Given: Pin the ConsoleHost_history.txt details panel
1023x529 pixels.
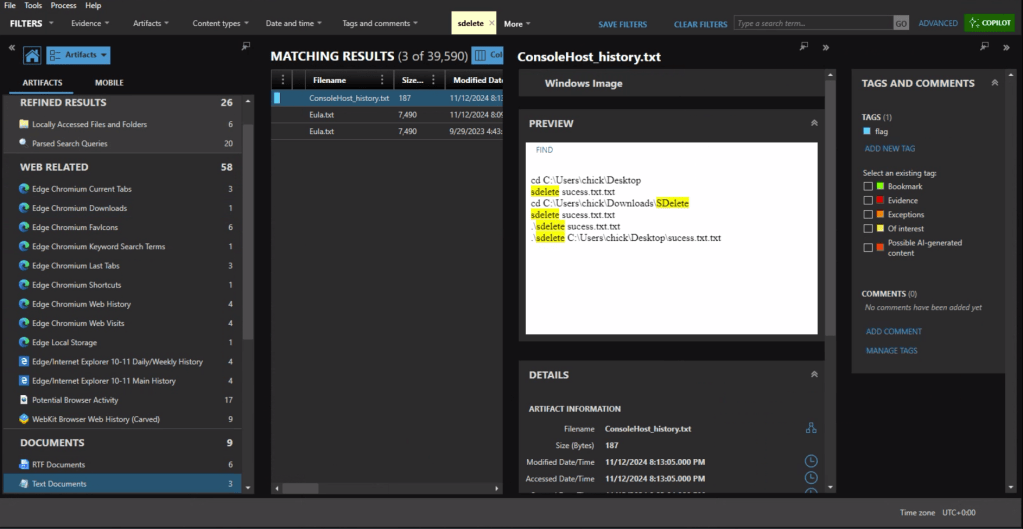Looking at the screenshot, I should [x=802, y=47].
